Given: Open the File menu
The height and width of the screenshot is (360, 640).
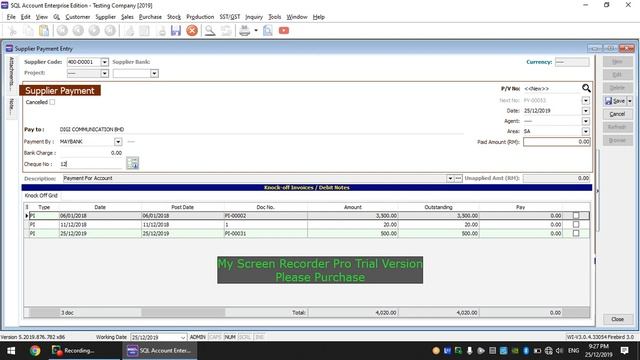Looking at the screenshot, I should (11, 17).
